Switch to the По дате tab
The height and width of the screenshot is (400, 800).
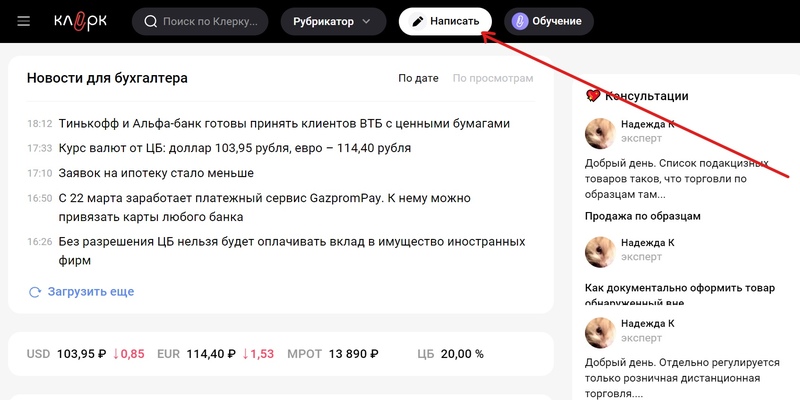418,78
